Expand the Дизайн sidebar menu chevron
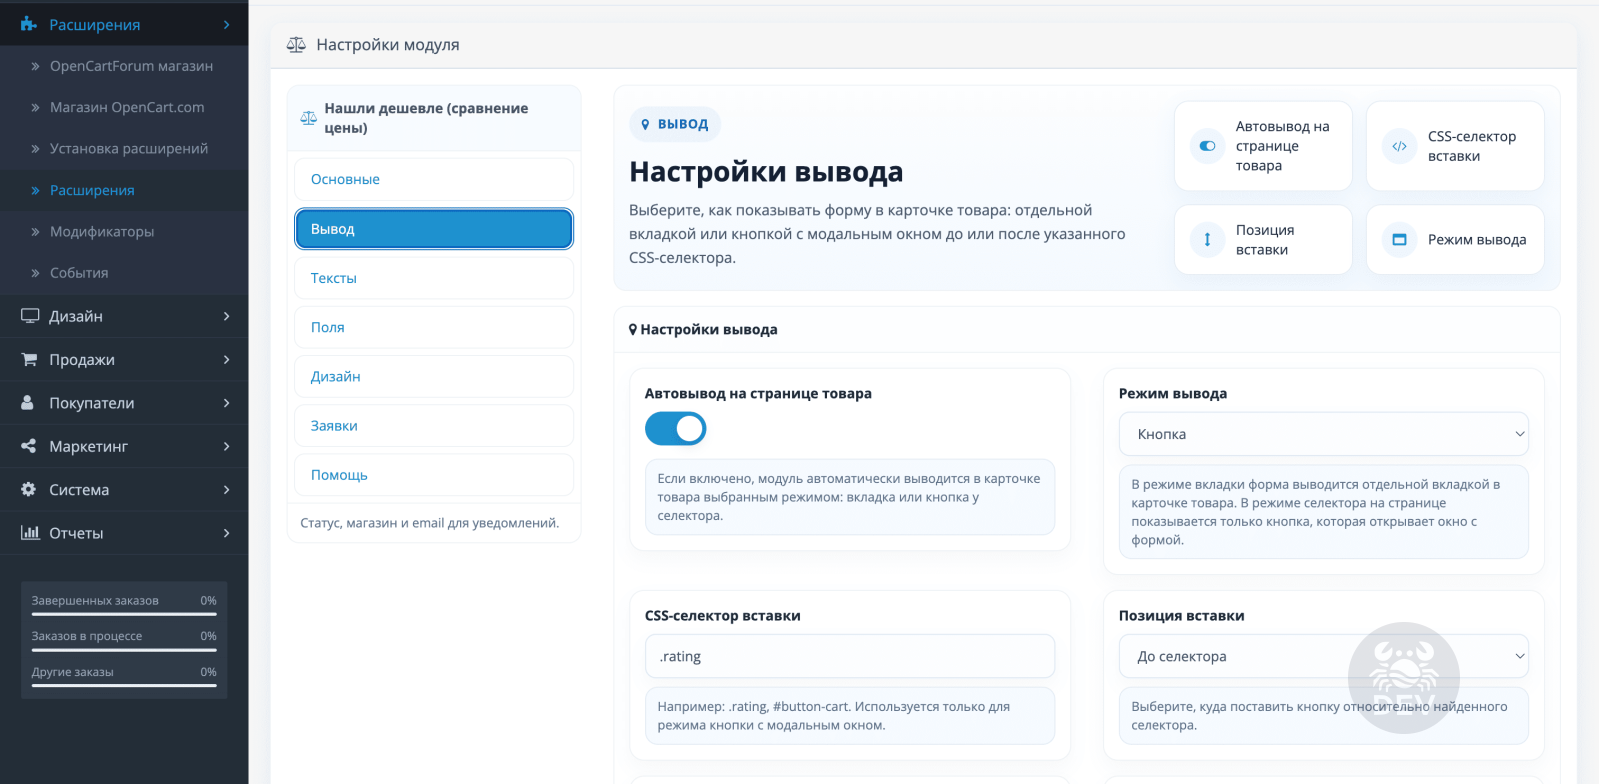 226,316
